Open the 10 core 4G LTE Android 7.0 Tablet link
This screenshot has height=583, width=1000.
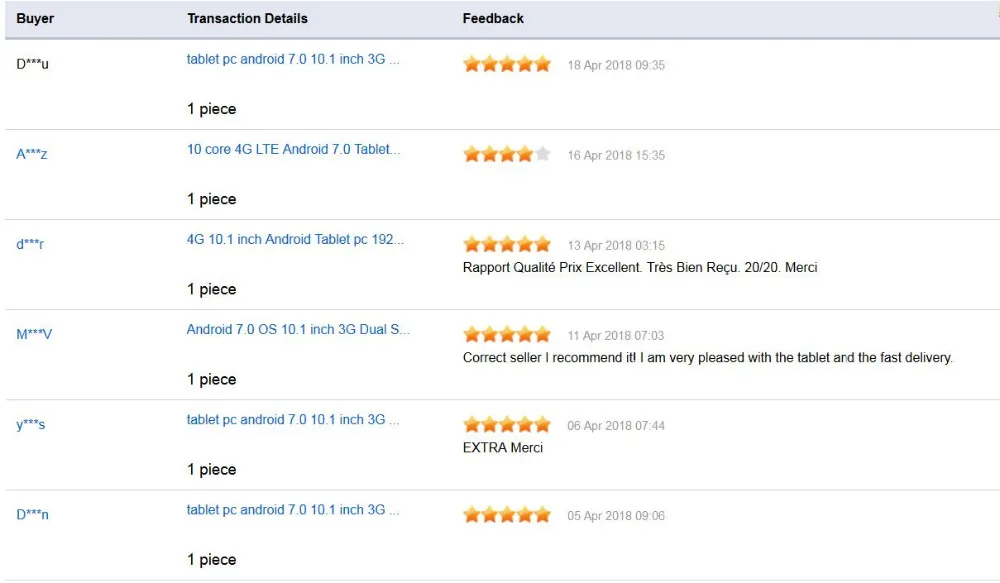(x=293, y=149)
